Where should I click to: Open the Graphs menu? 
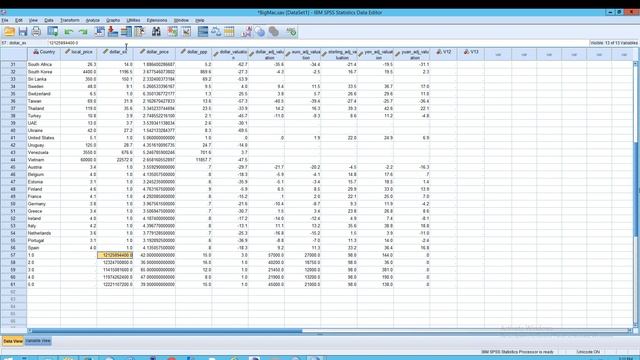coord(113,20)
